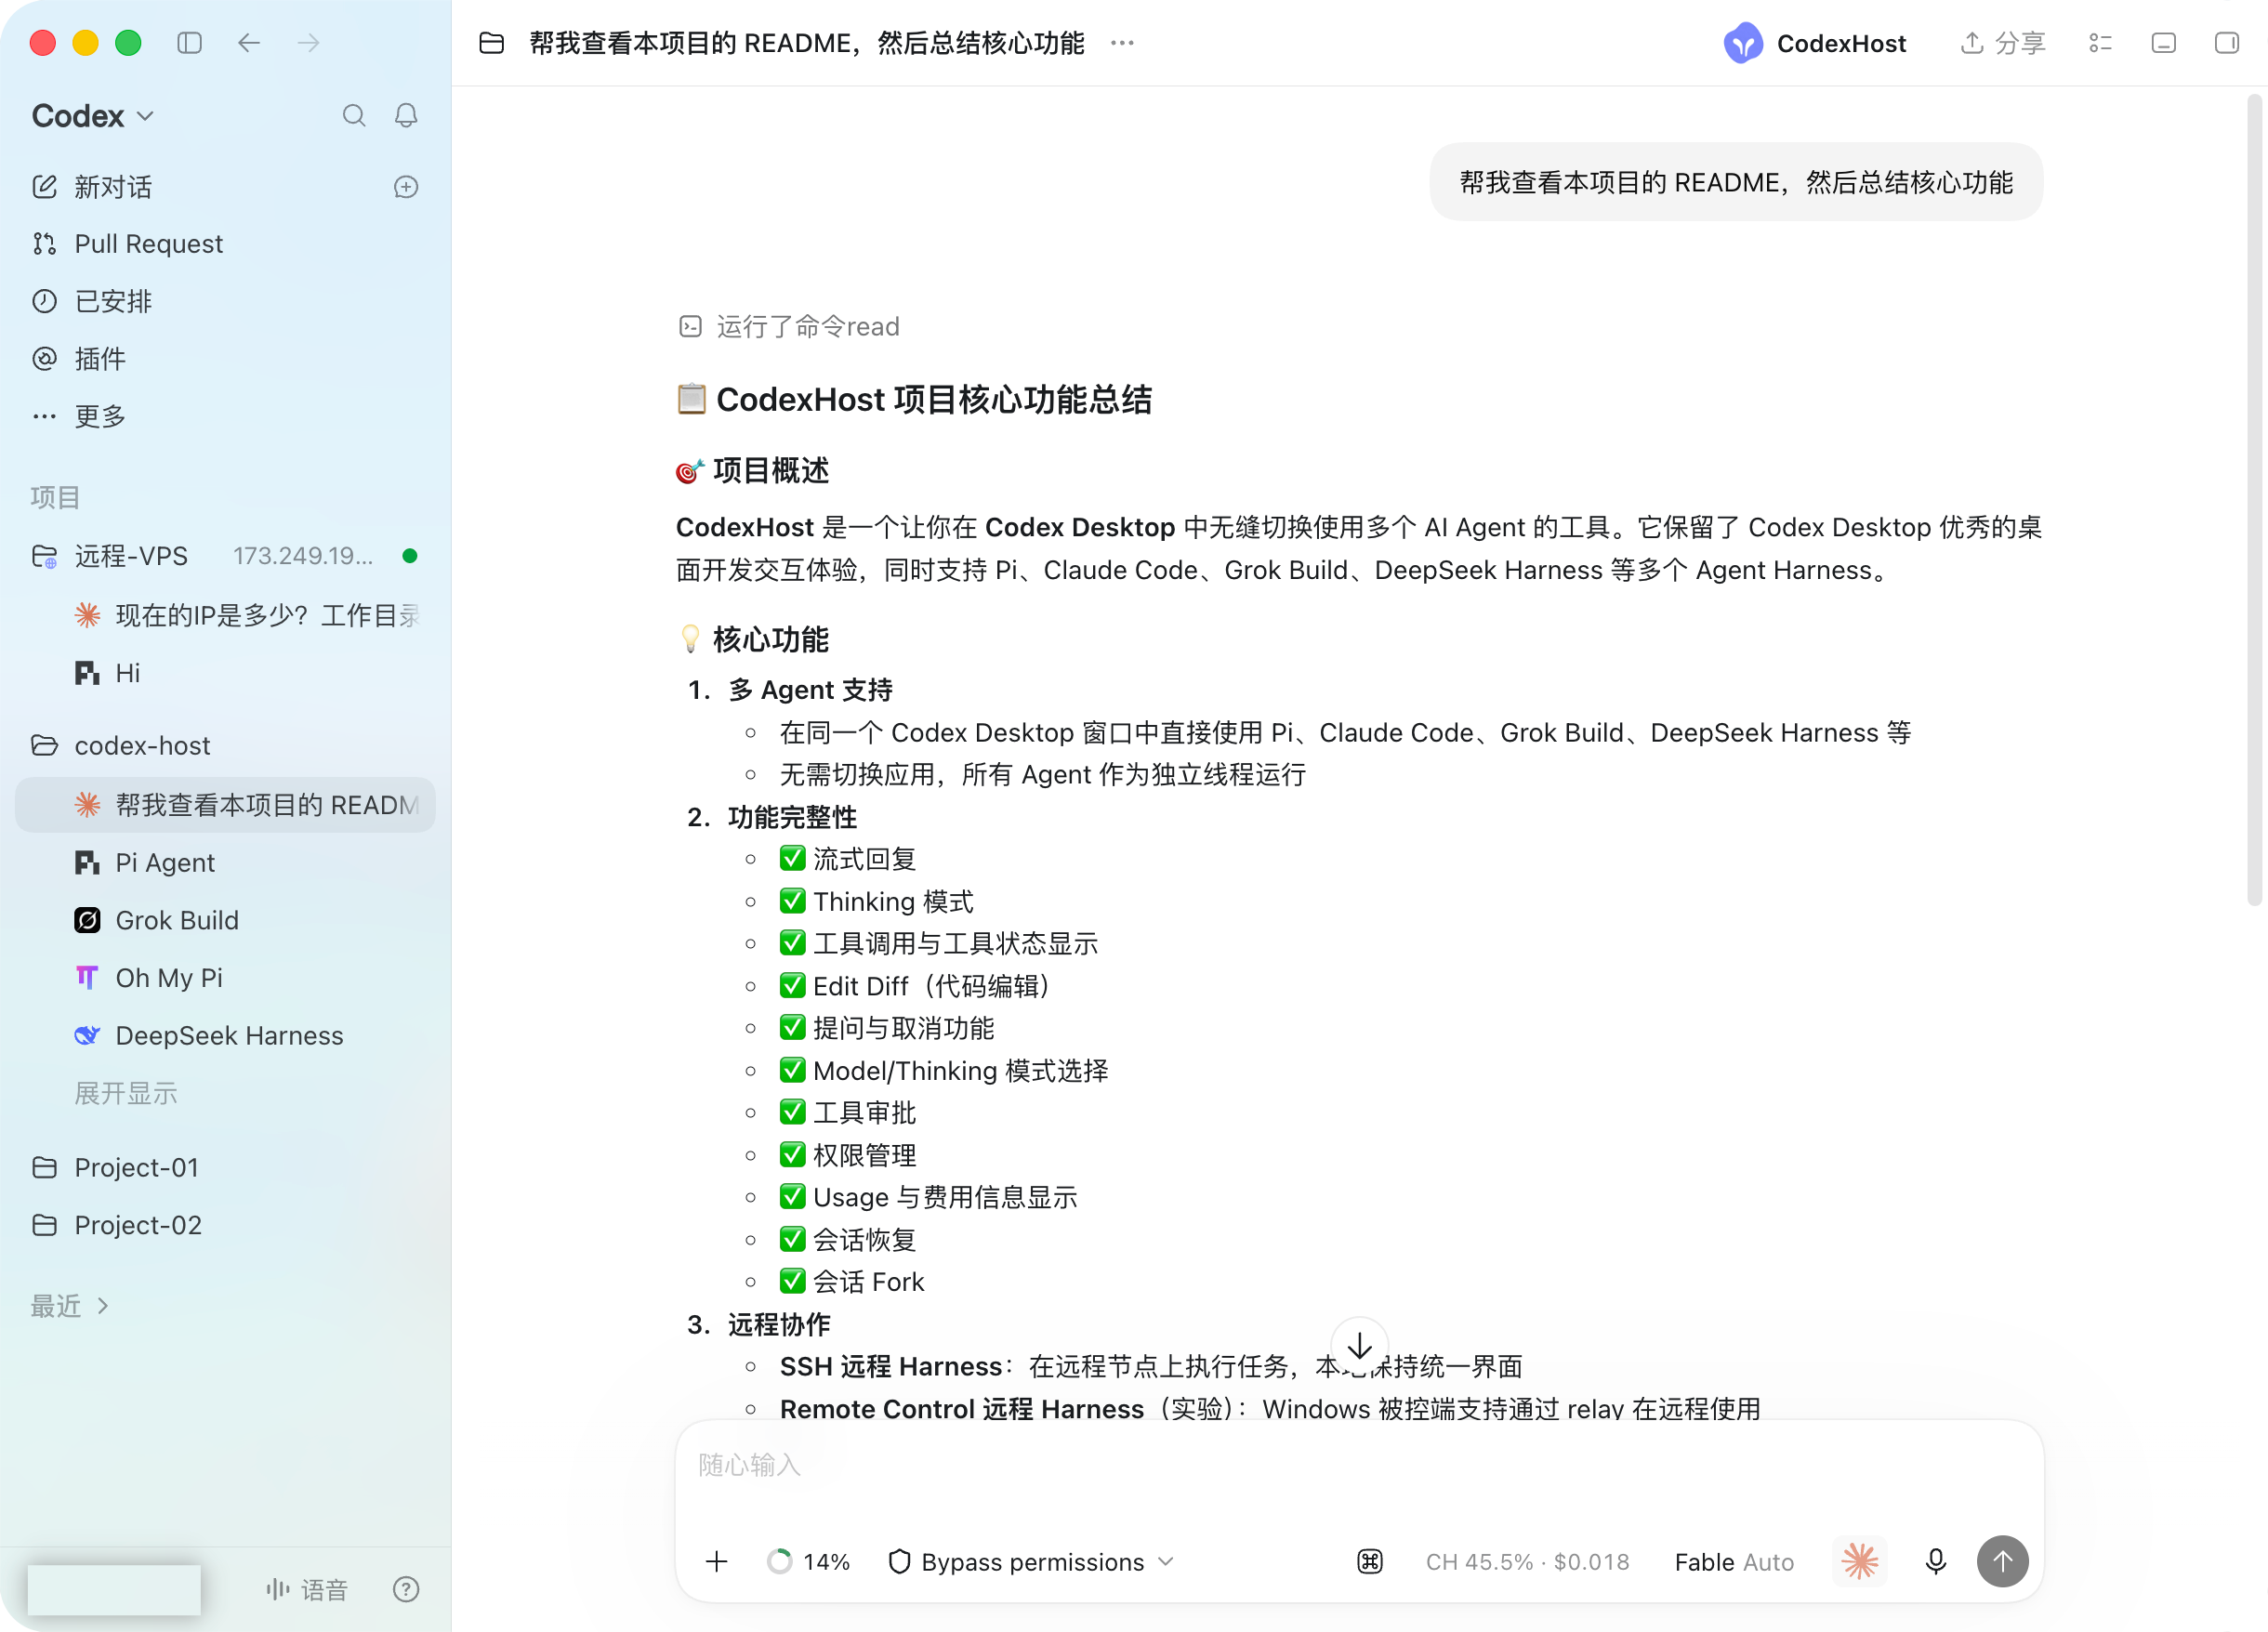The height and width of the screenshot is (1632, 2268).
Task: Click 展开显示 to show more threads
Action: pos(126,1093)
